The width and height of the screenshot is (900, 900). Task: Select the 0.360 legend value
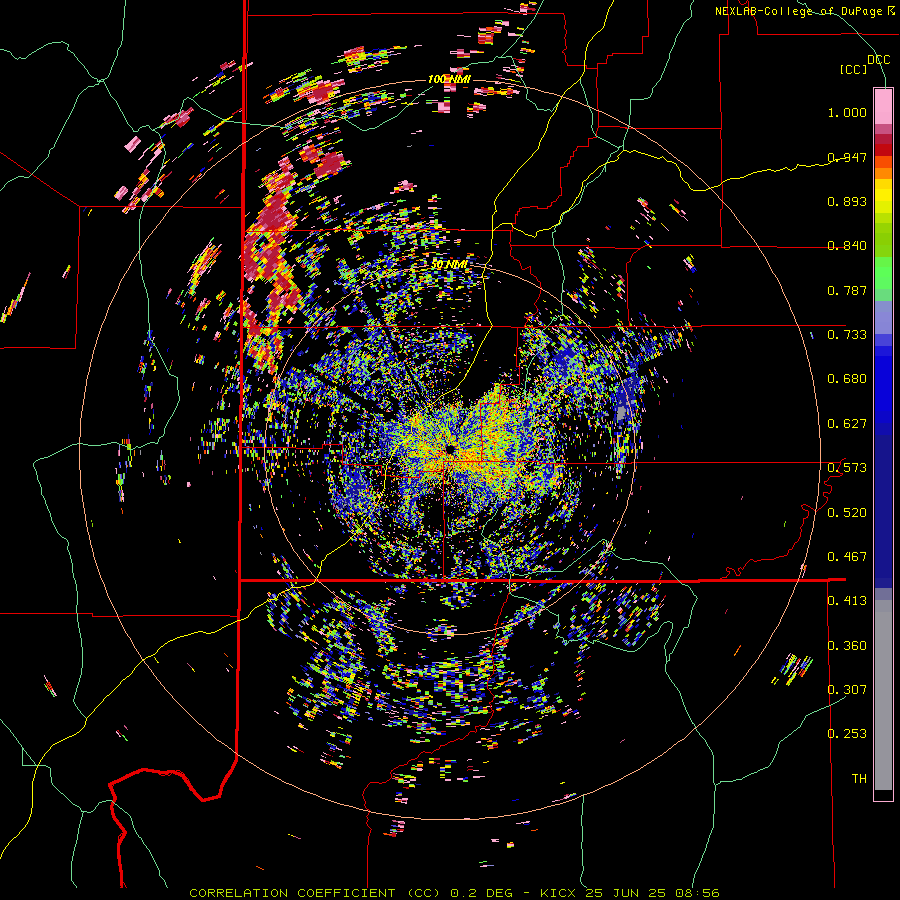847,646
